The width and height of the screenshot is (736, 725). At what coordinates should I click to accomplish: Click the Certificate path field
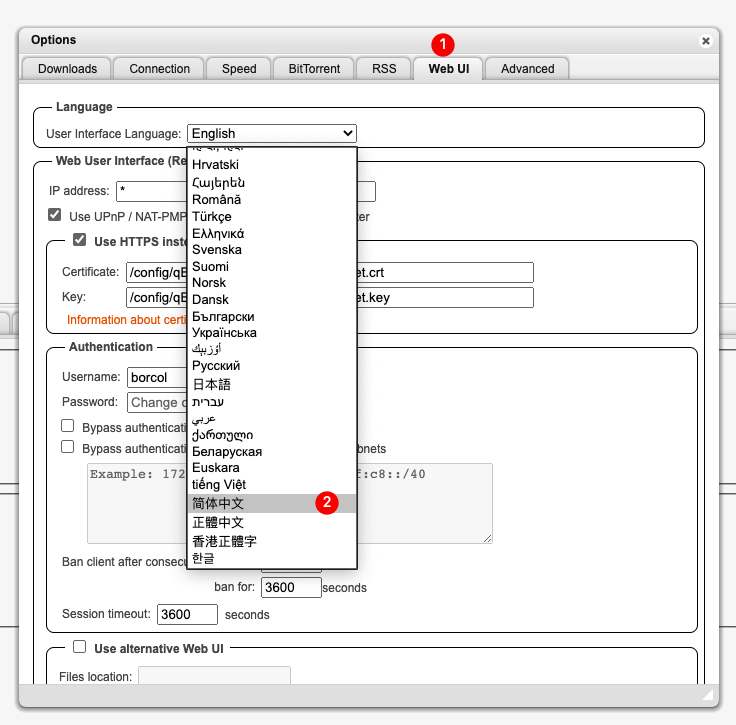(x=330, y=273)
